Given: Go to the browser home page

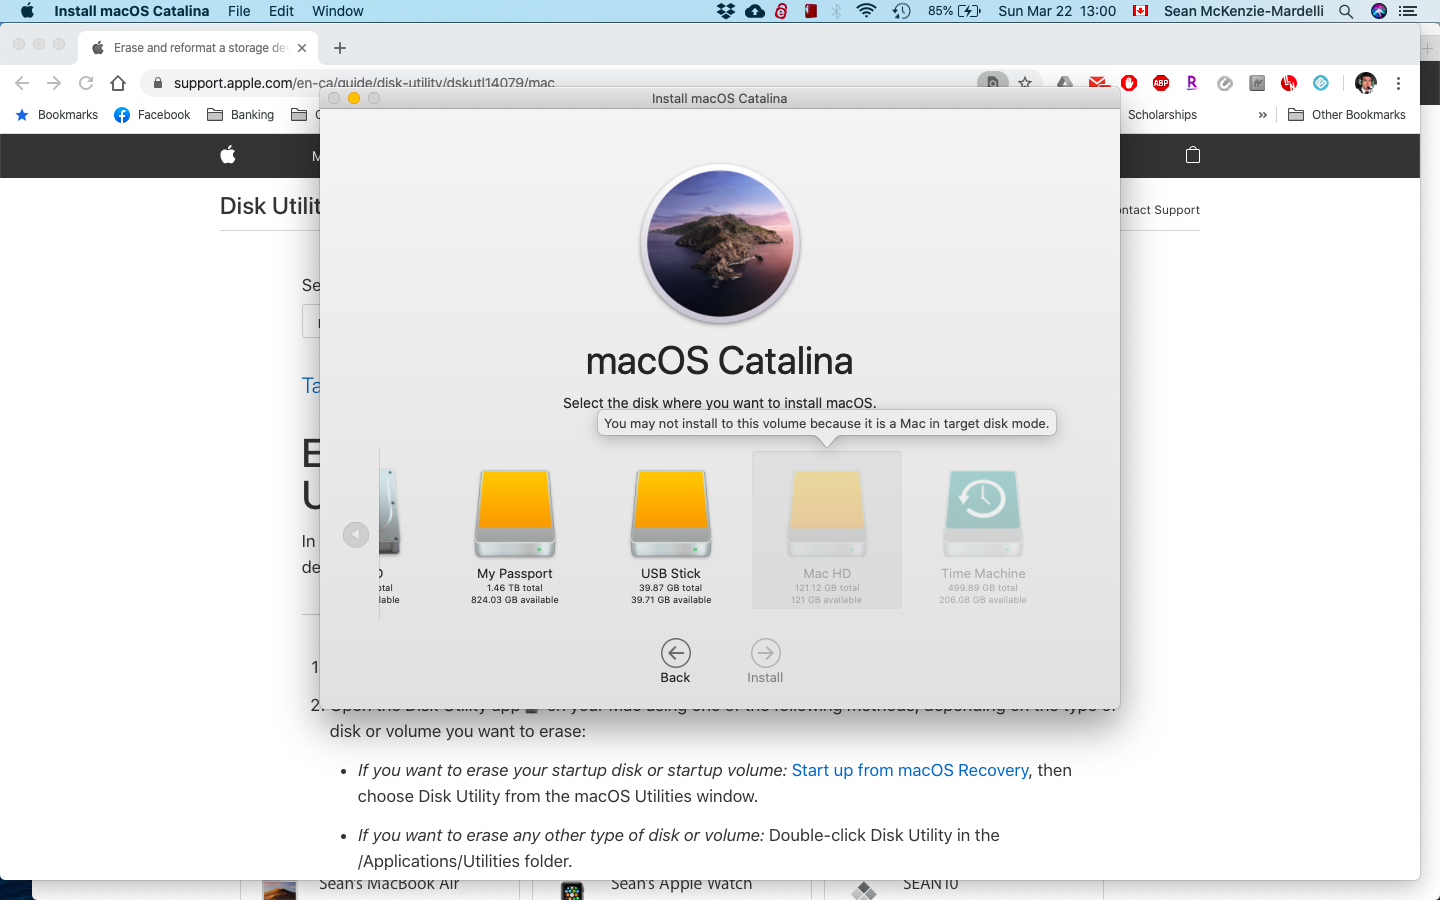Looking at the screenshot, I should coord(118,83).
